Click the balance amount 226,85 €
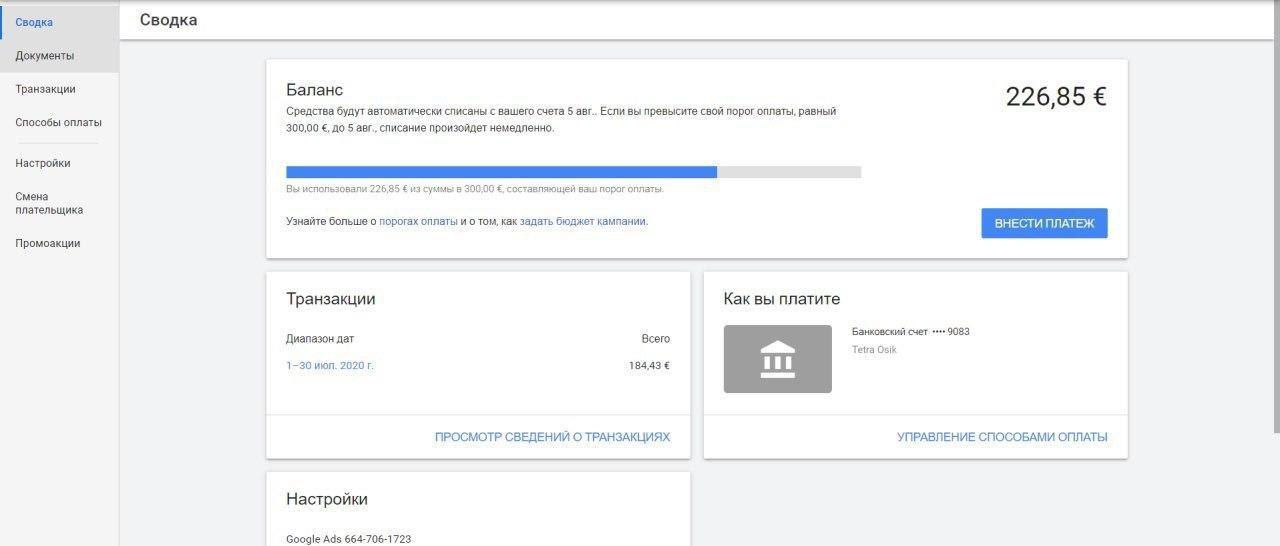 (1056, 97)
